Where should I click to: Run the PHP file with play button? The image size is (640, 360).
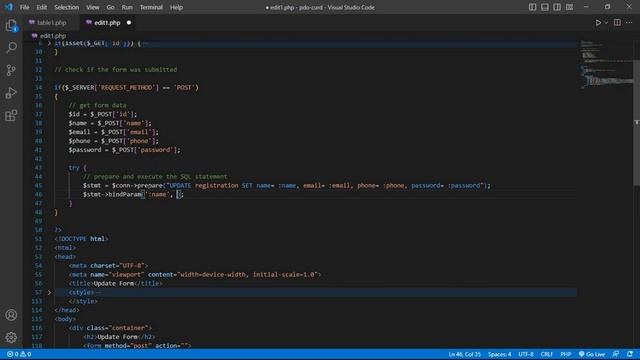(x=598, y=23)
